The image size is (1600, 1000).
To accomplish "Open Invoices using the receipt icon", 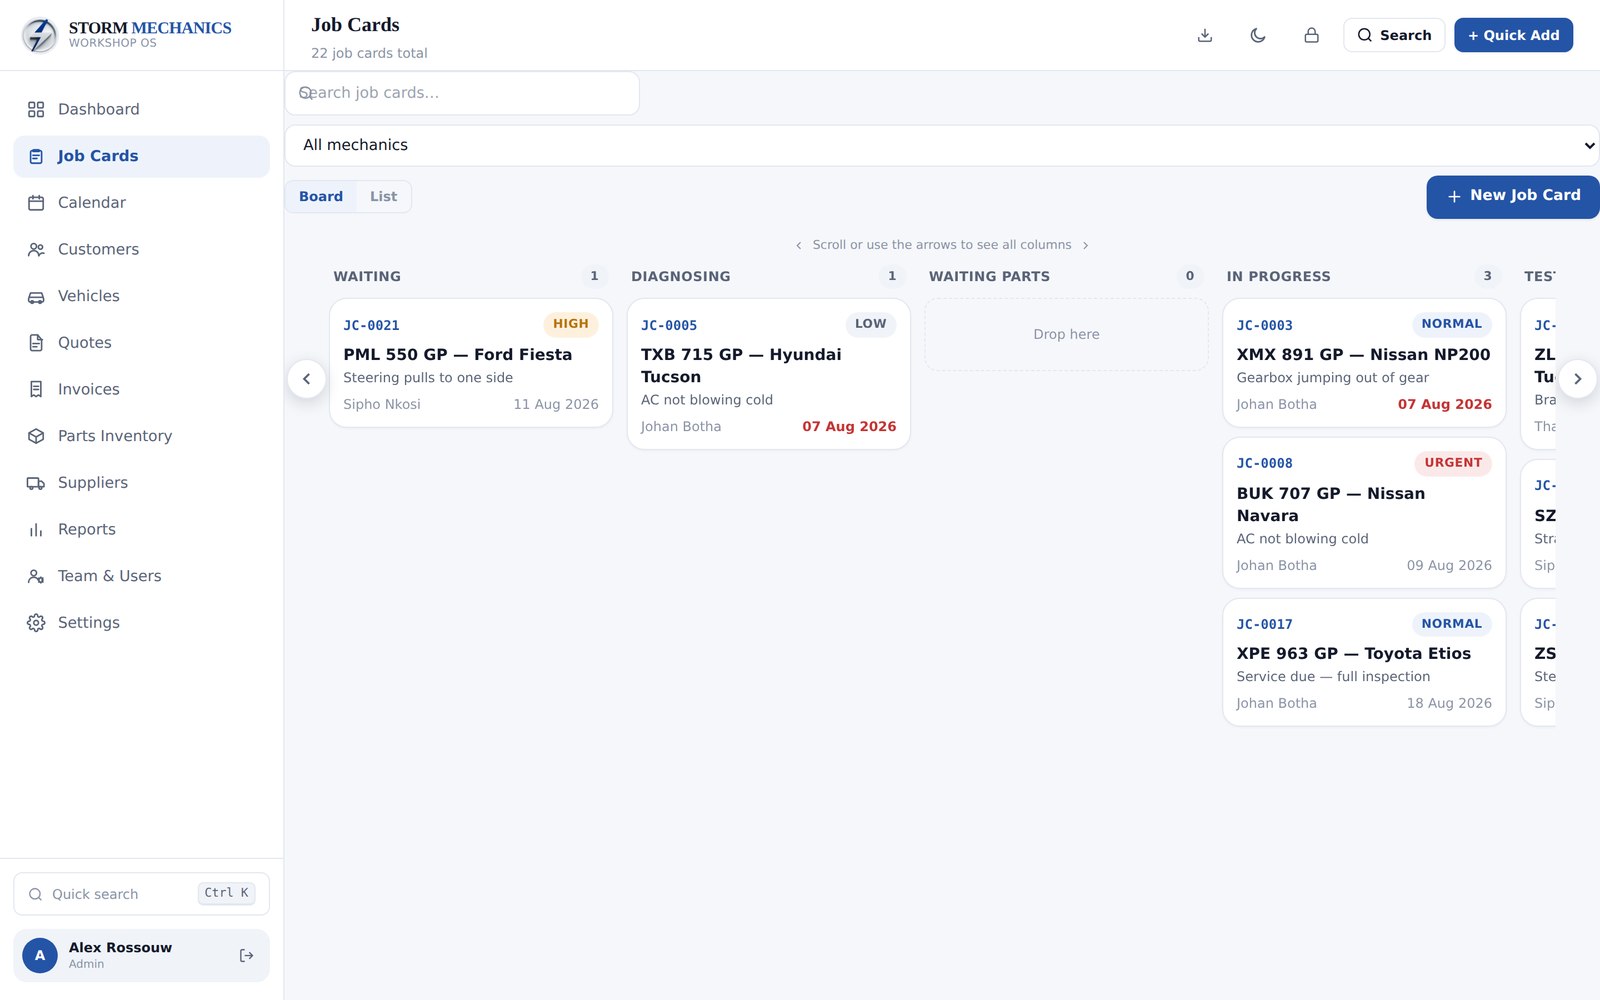I will [36, 389].
